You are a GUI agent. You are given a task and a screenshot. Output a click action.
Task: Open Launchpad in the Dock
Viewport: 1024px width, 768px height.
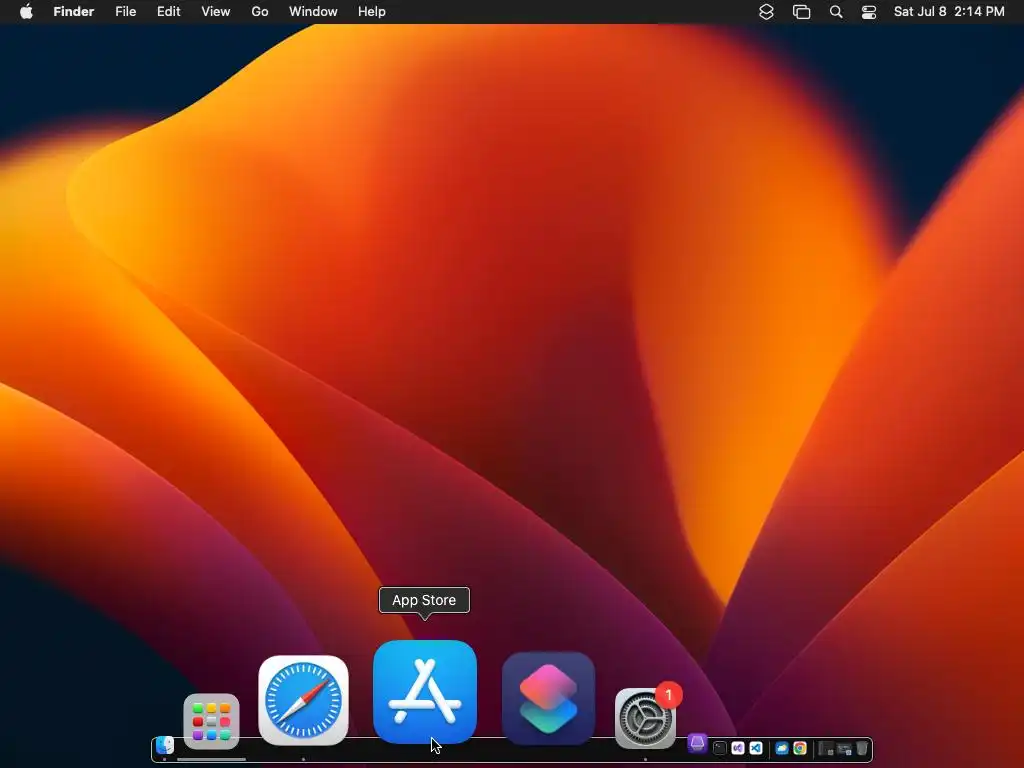(211, 722)
